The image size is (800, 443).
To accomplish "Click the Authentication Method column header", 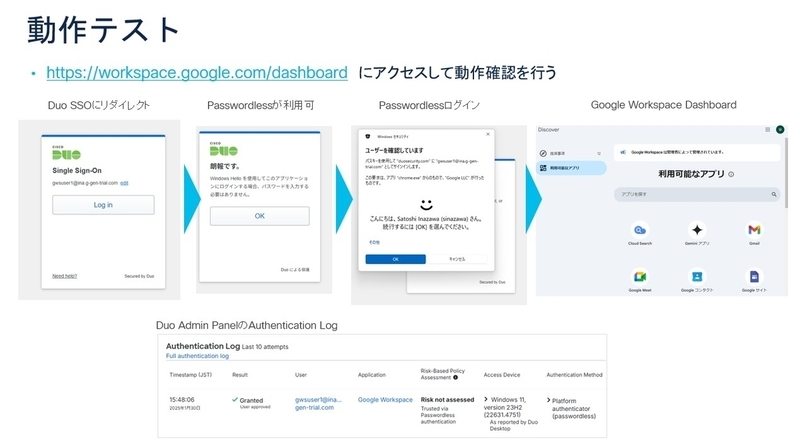I will [x=574, y=375].
